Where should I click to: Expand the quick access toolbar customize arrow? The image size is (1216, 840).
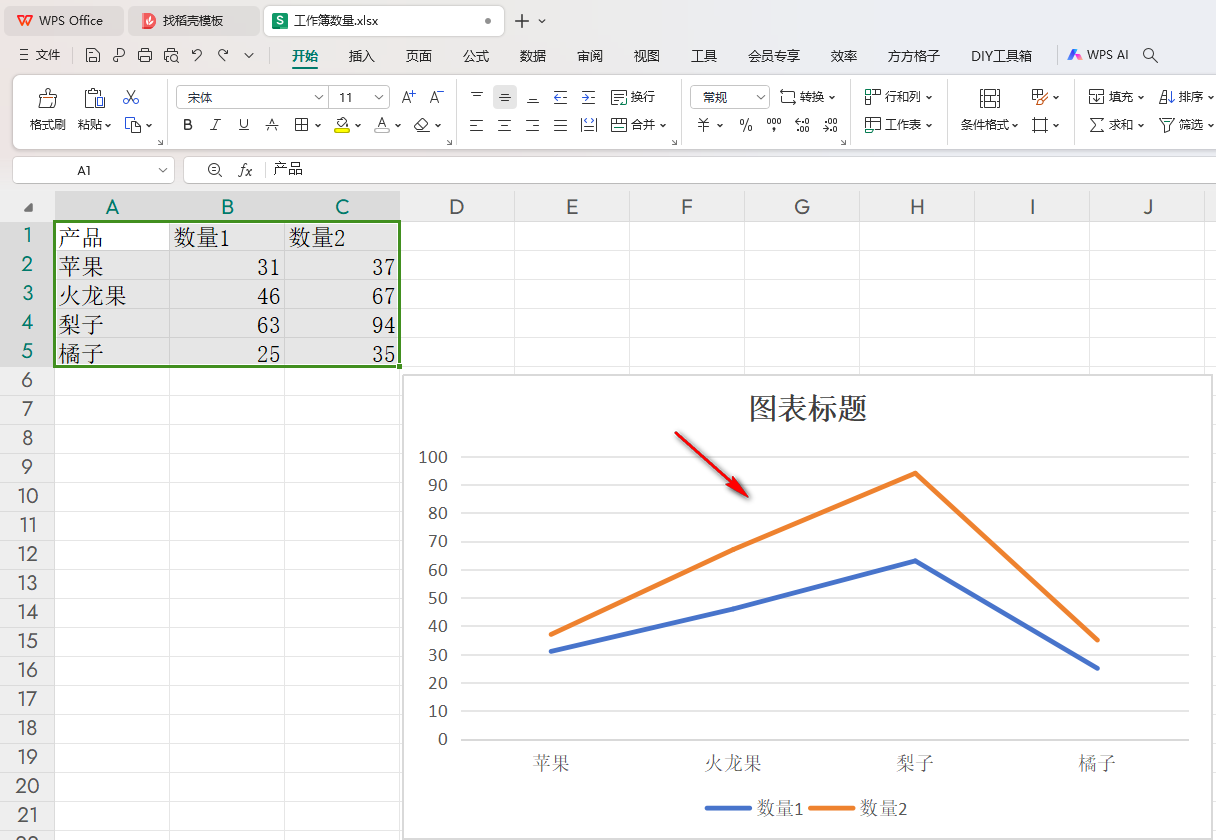(x=249, y=55)
